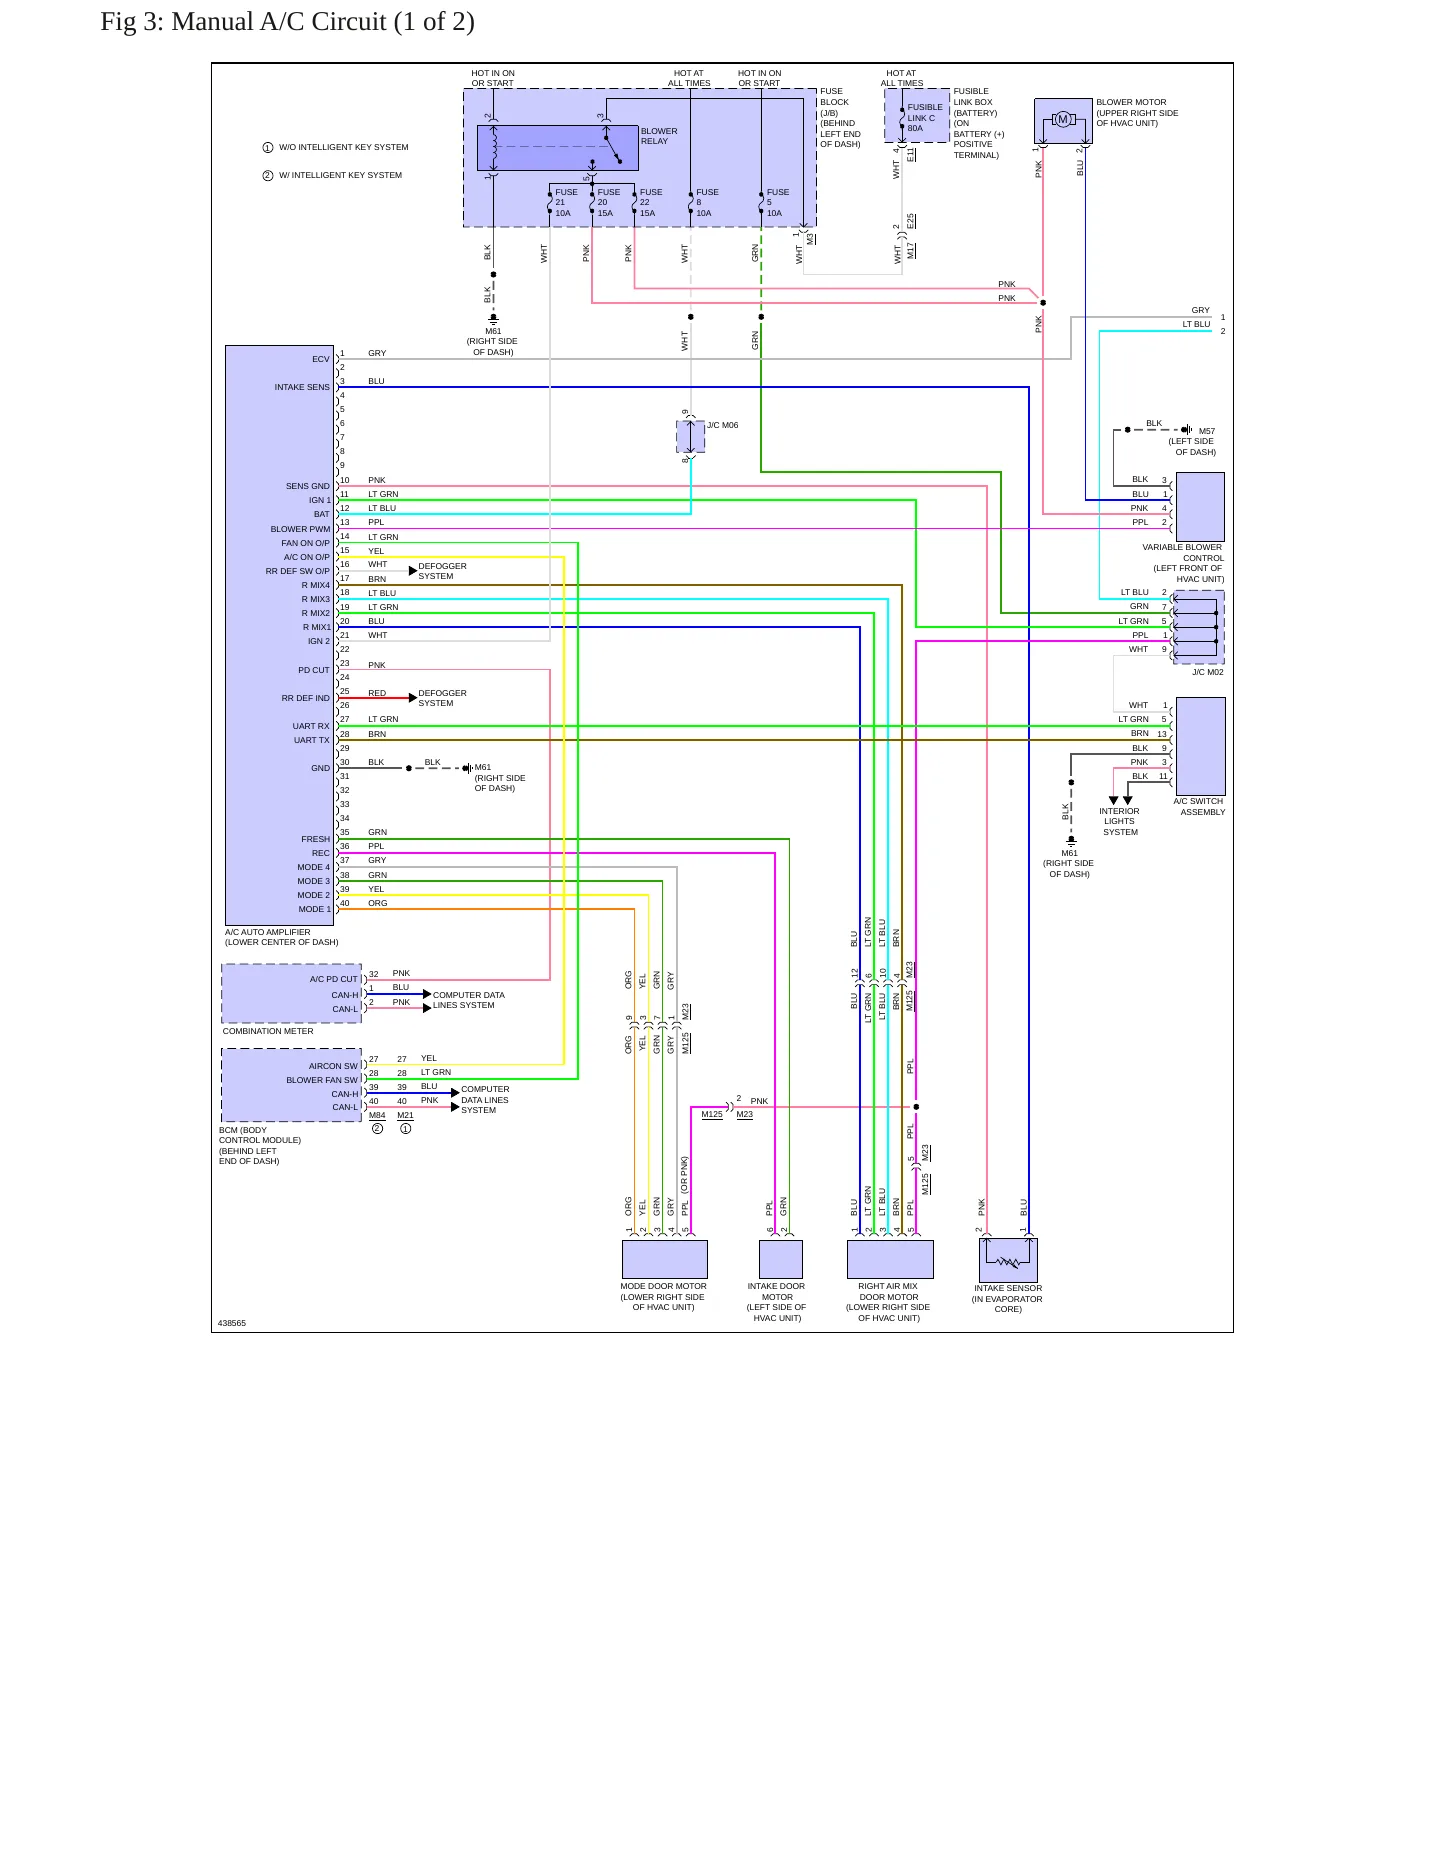Click the J/C M02 junction connector box
1445x1870 pixels.
point(1198,627)
